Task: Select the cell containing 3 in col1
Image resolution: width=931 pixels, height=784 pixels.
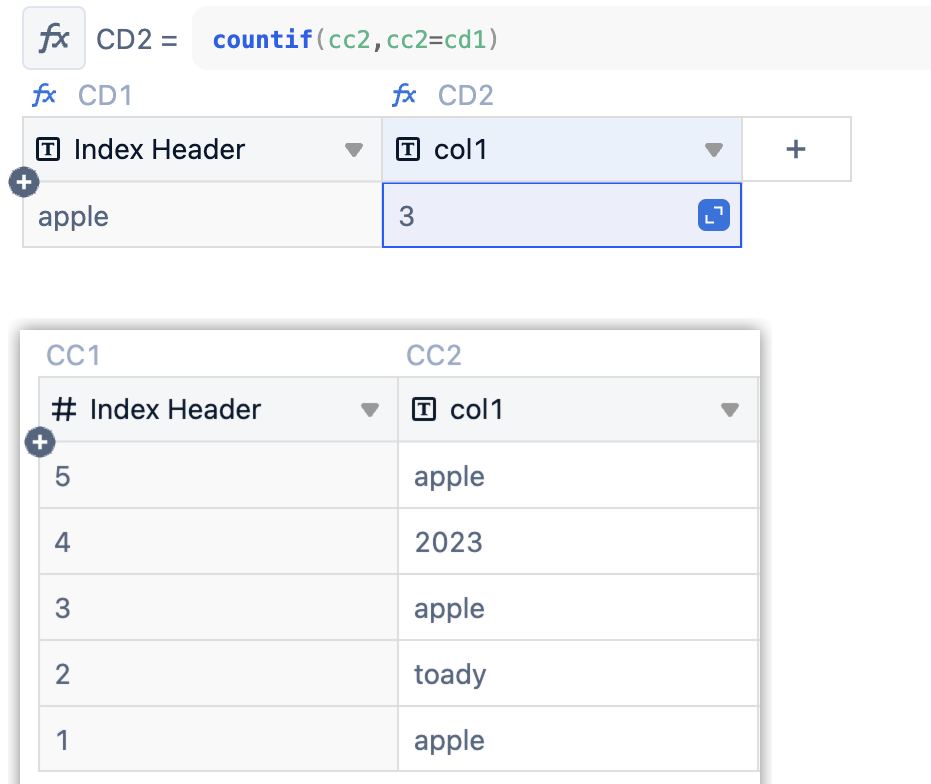Action: click(x=562, y=215)
